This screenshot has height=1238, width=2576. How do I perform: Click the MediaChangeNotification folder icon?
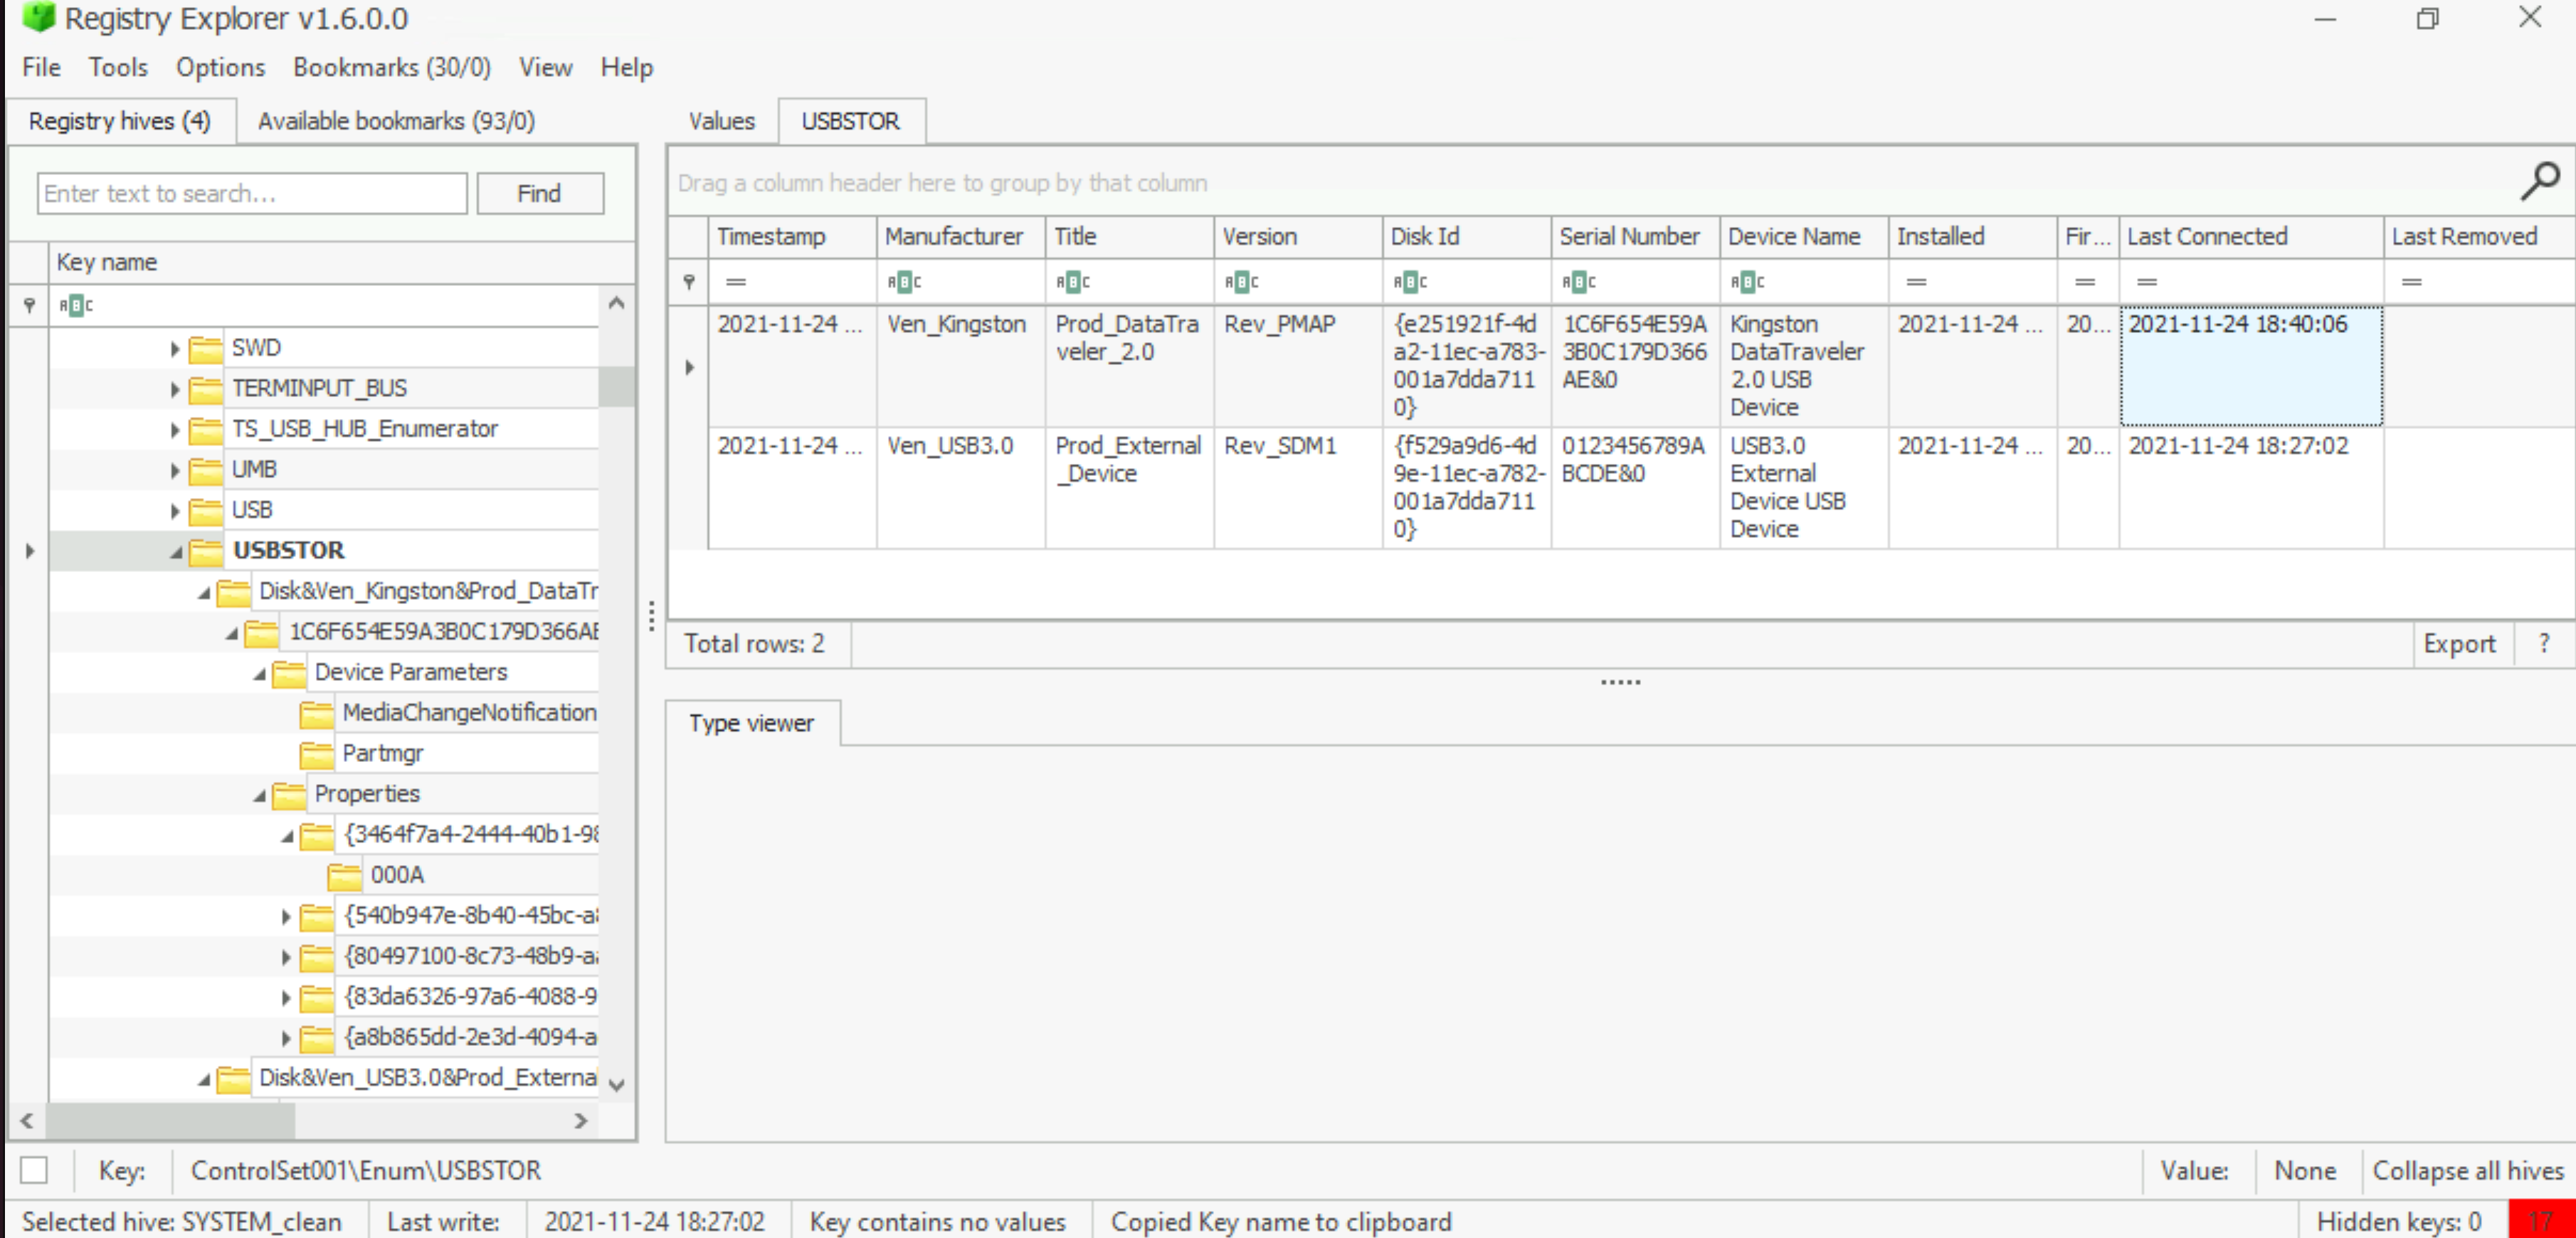(316, 713)
